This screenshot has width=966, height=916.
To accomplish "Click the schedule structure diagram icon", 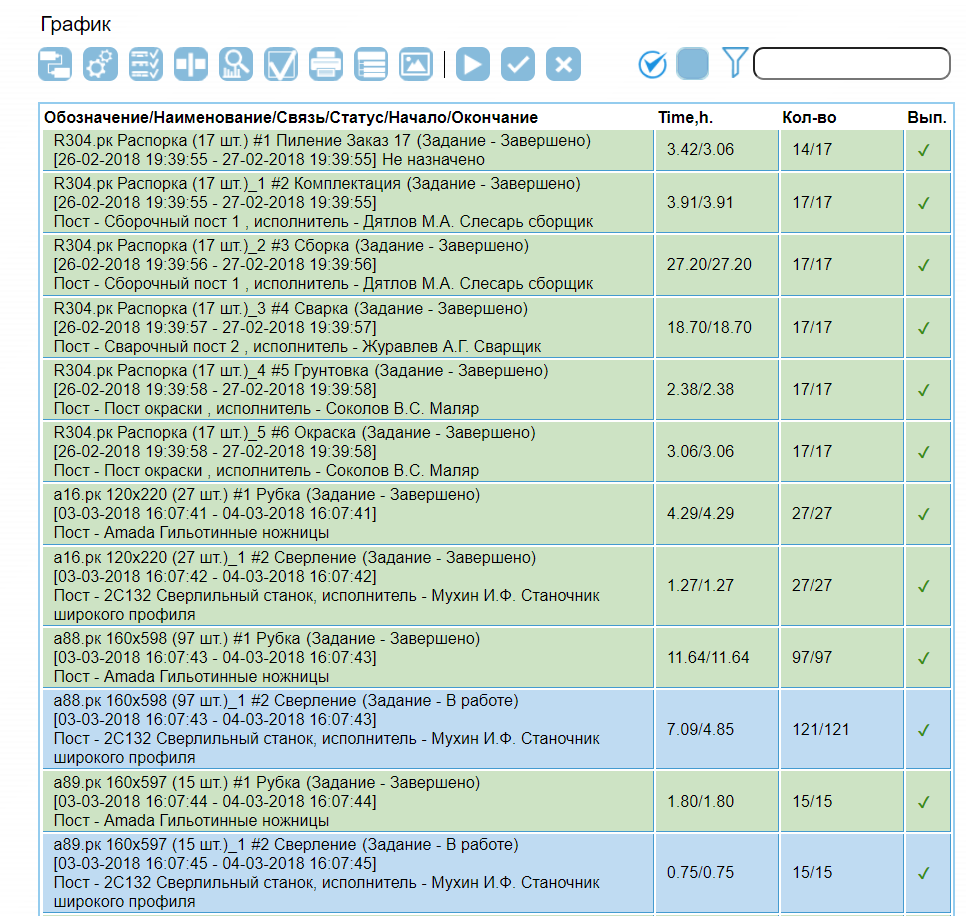I will [x=55, y=64].
